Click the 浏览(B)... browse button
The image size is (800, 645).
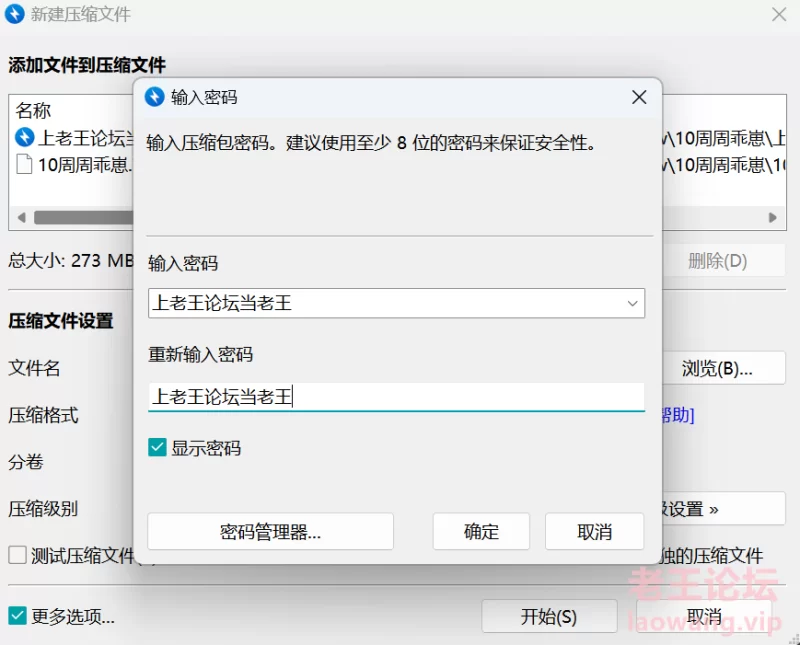tap(723, 368)
